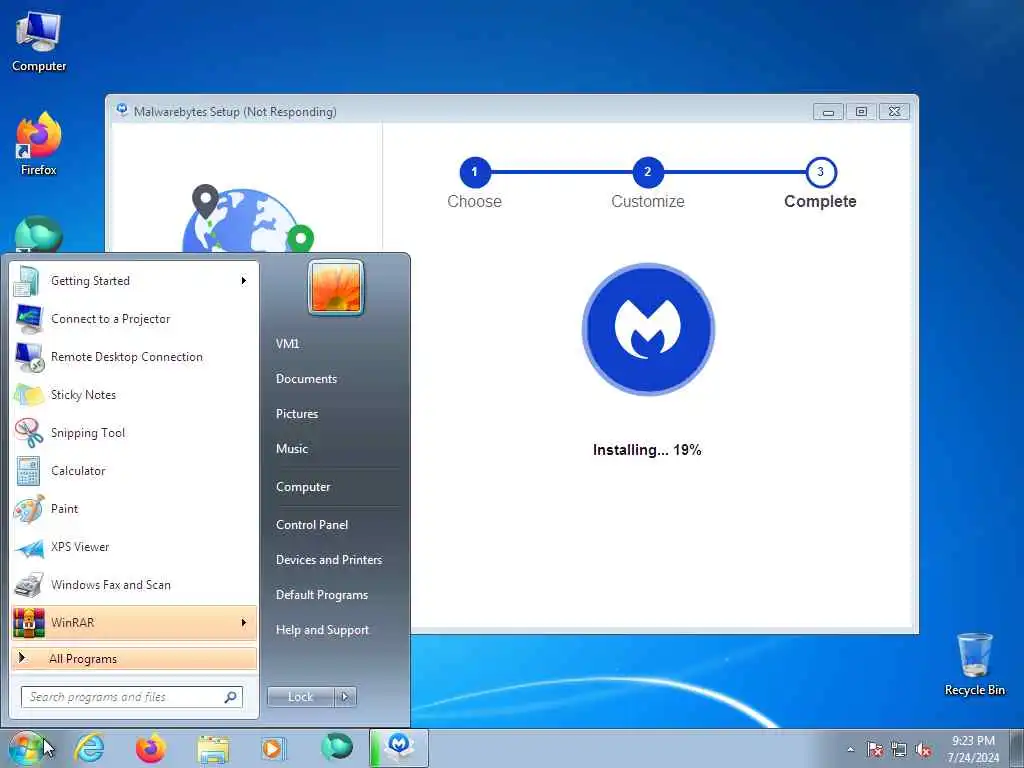Open Windows Media Player on taskbar
Viewport: 1024px width, 768px height.
[x=274, y=748]
